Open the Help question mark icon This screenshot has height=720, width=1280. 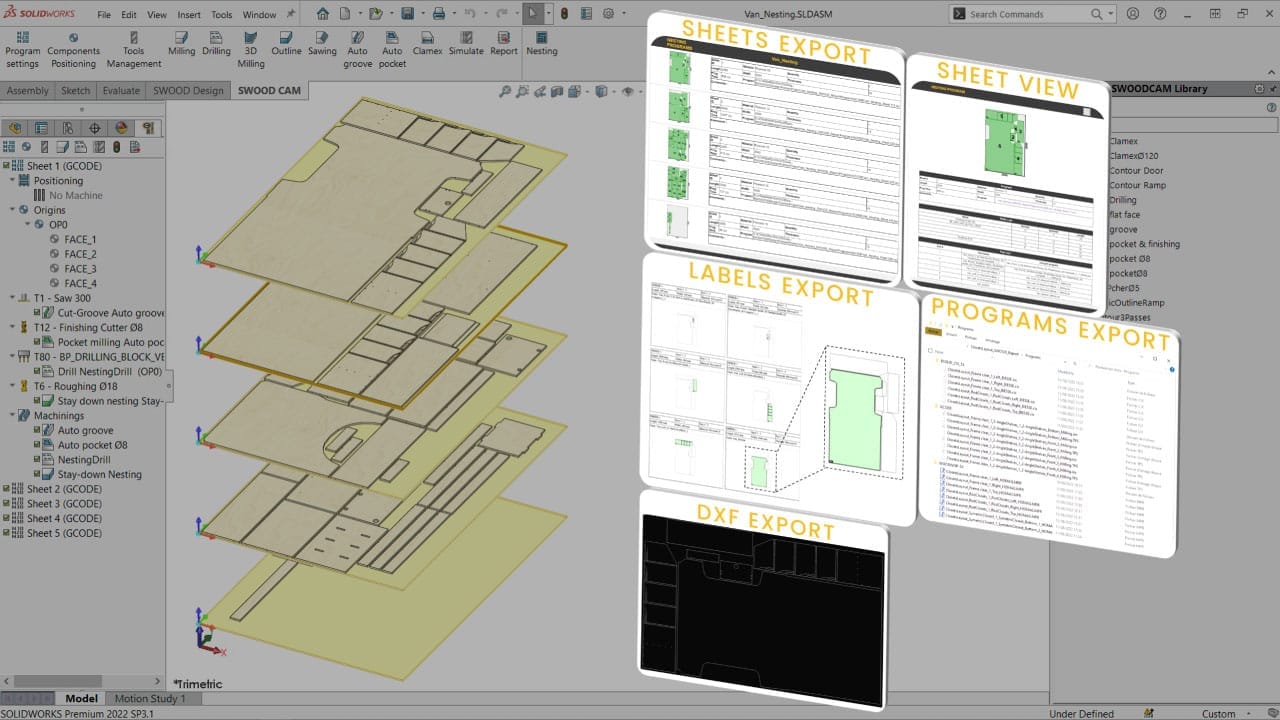(x=1158, y=14)
